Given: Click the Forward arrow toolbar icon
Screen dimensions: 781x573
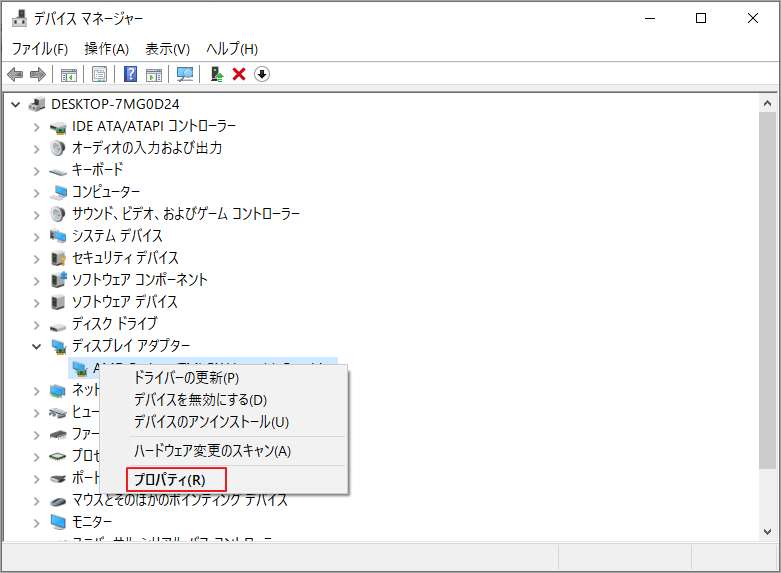Looking at the screenshot, I should pos(38,75).
